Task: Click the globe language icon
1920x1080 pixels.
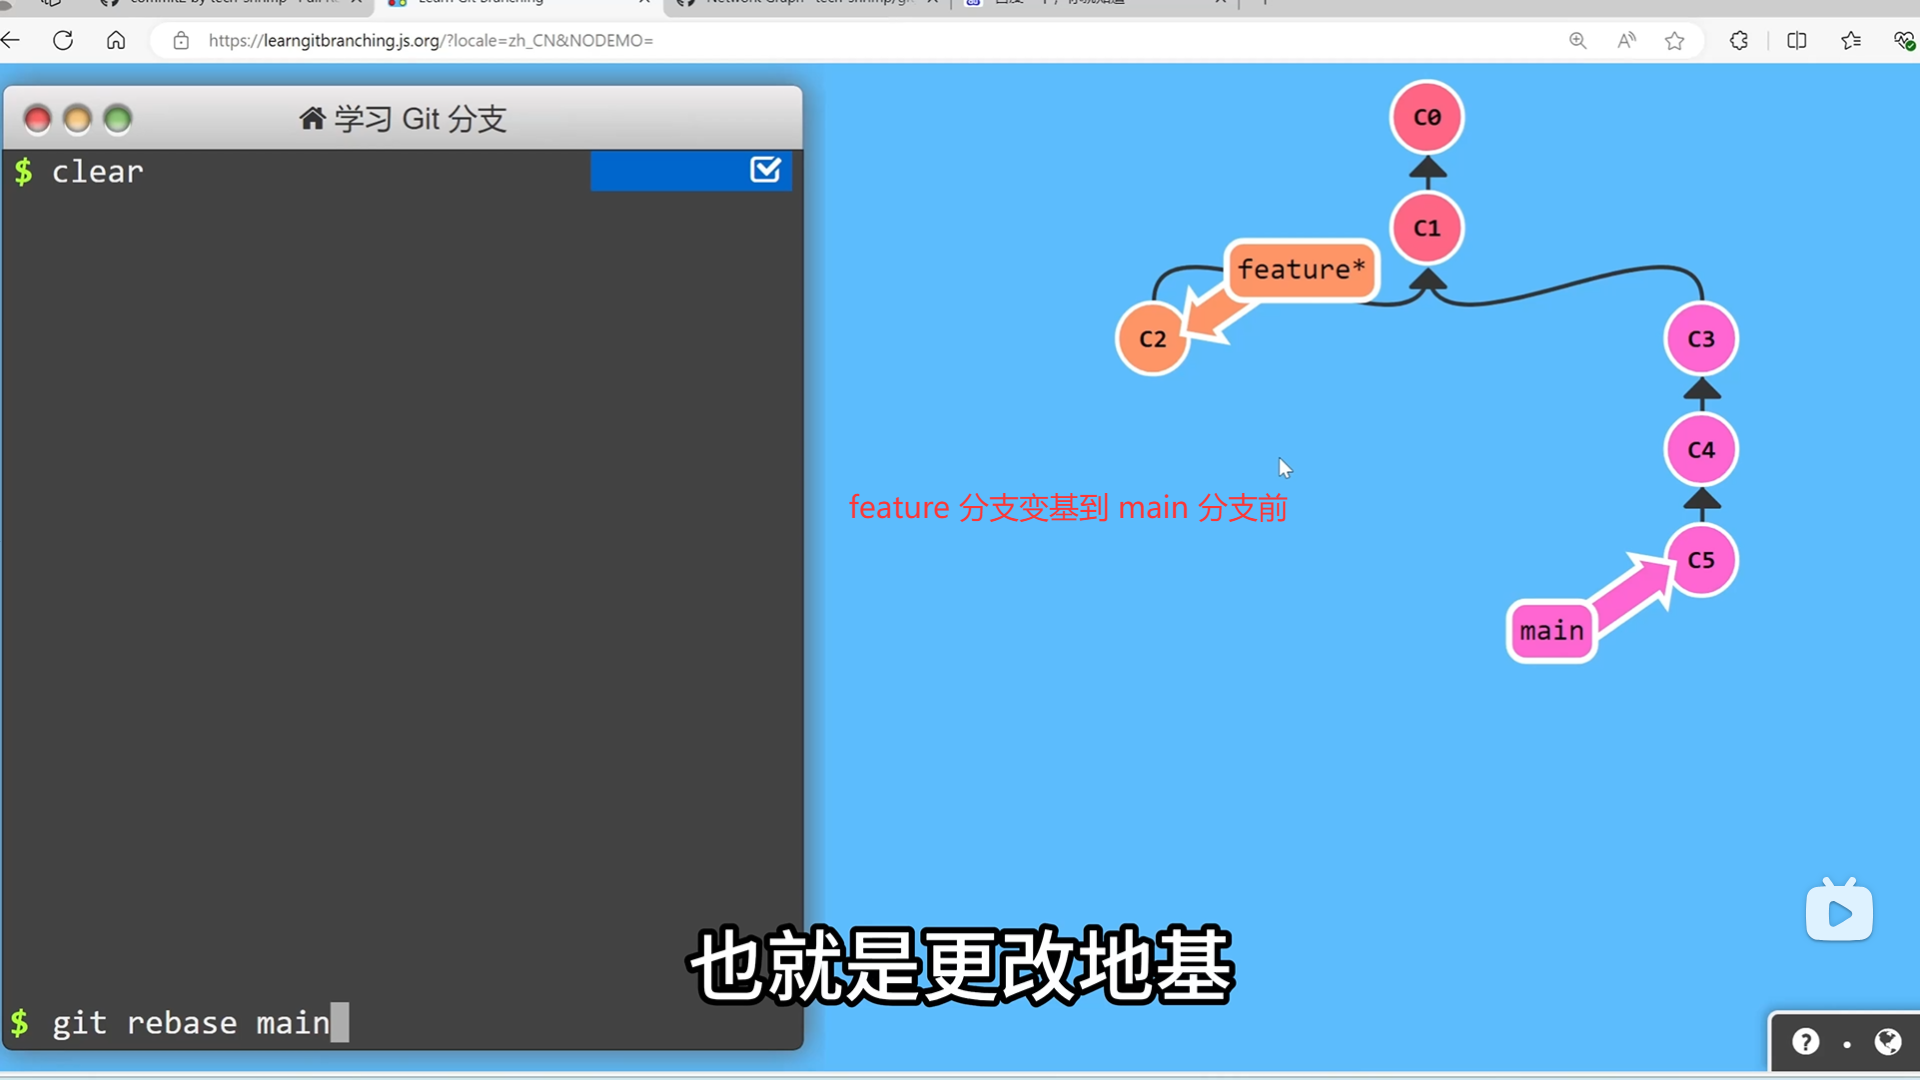Action: (1888, 1042)
